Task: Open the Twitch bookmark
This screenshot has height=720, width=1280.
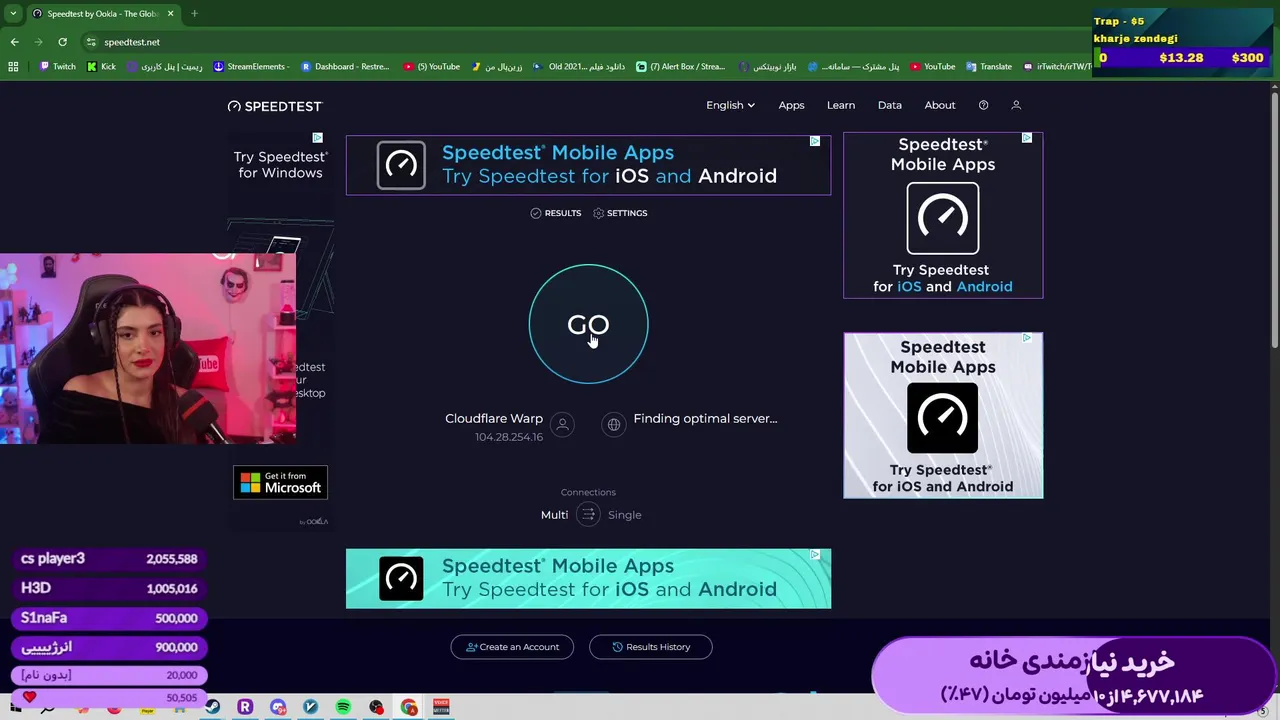Action: [x=57, y=67]
